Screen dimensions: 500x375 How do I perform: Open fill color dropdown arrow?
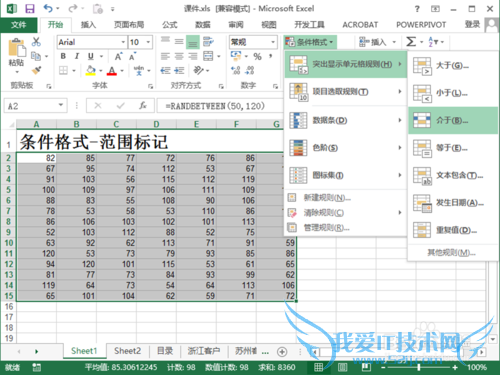pos(101,71)
